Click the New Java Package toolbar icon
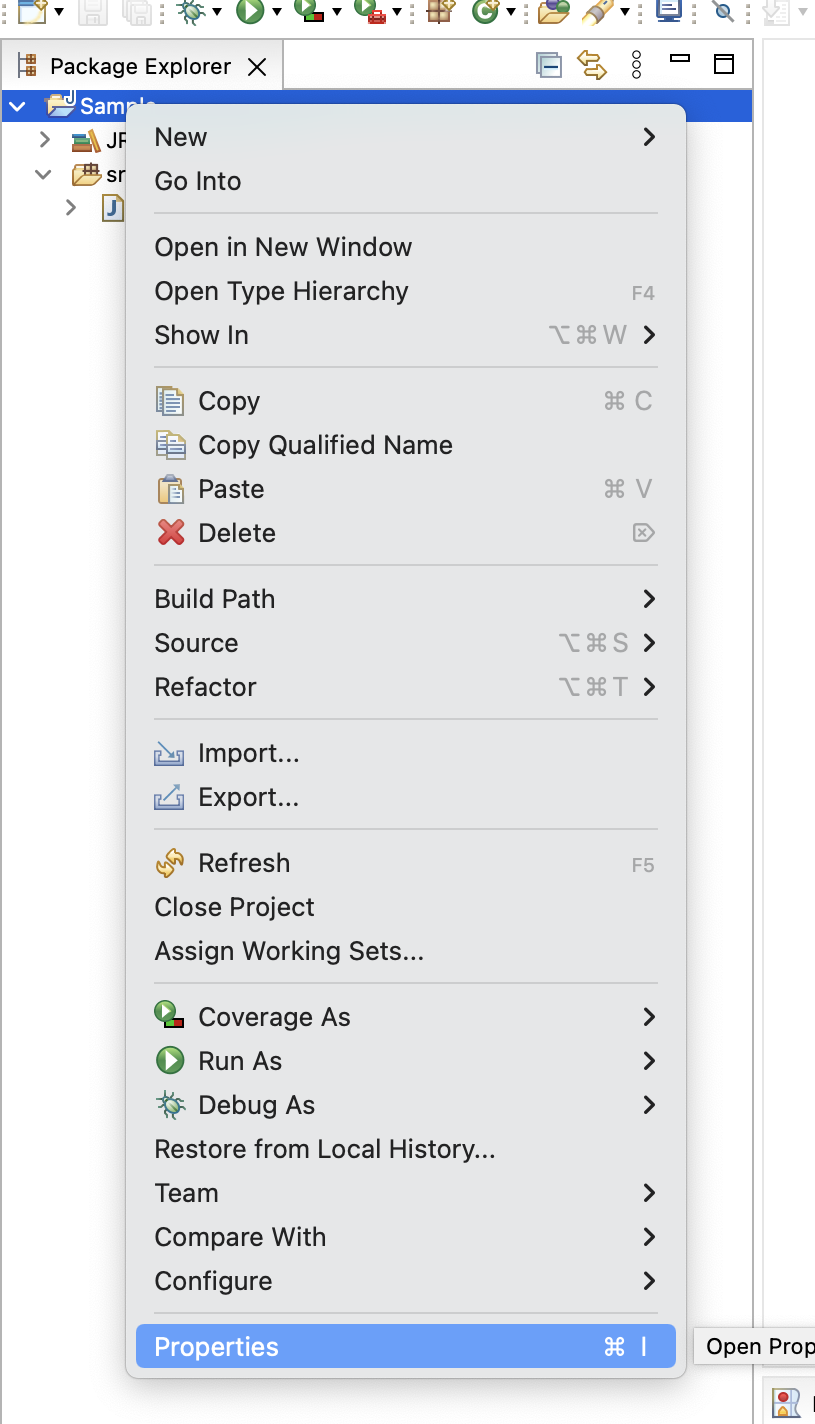The image size is (815, 1424). coord(438,11)
